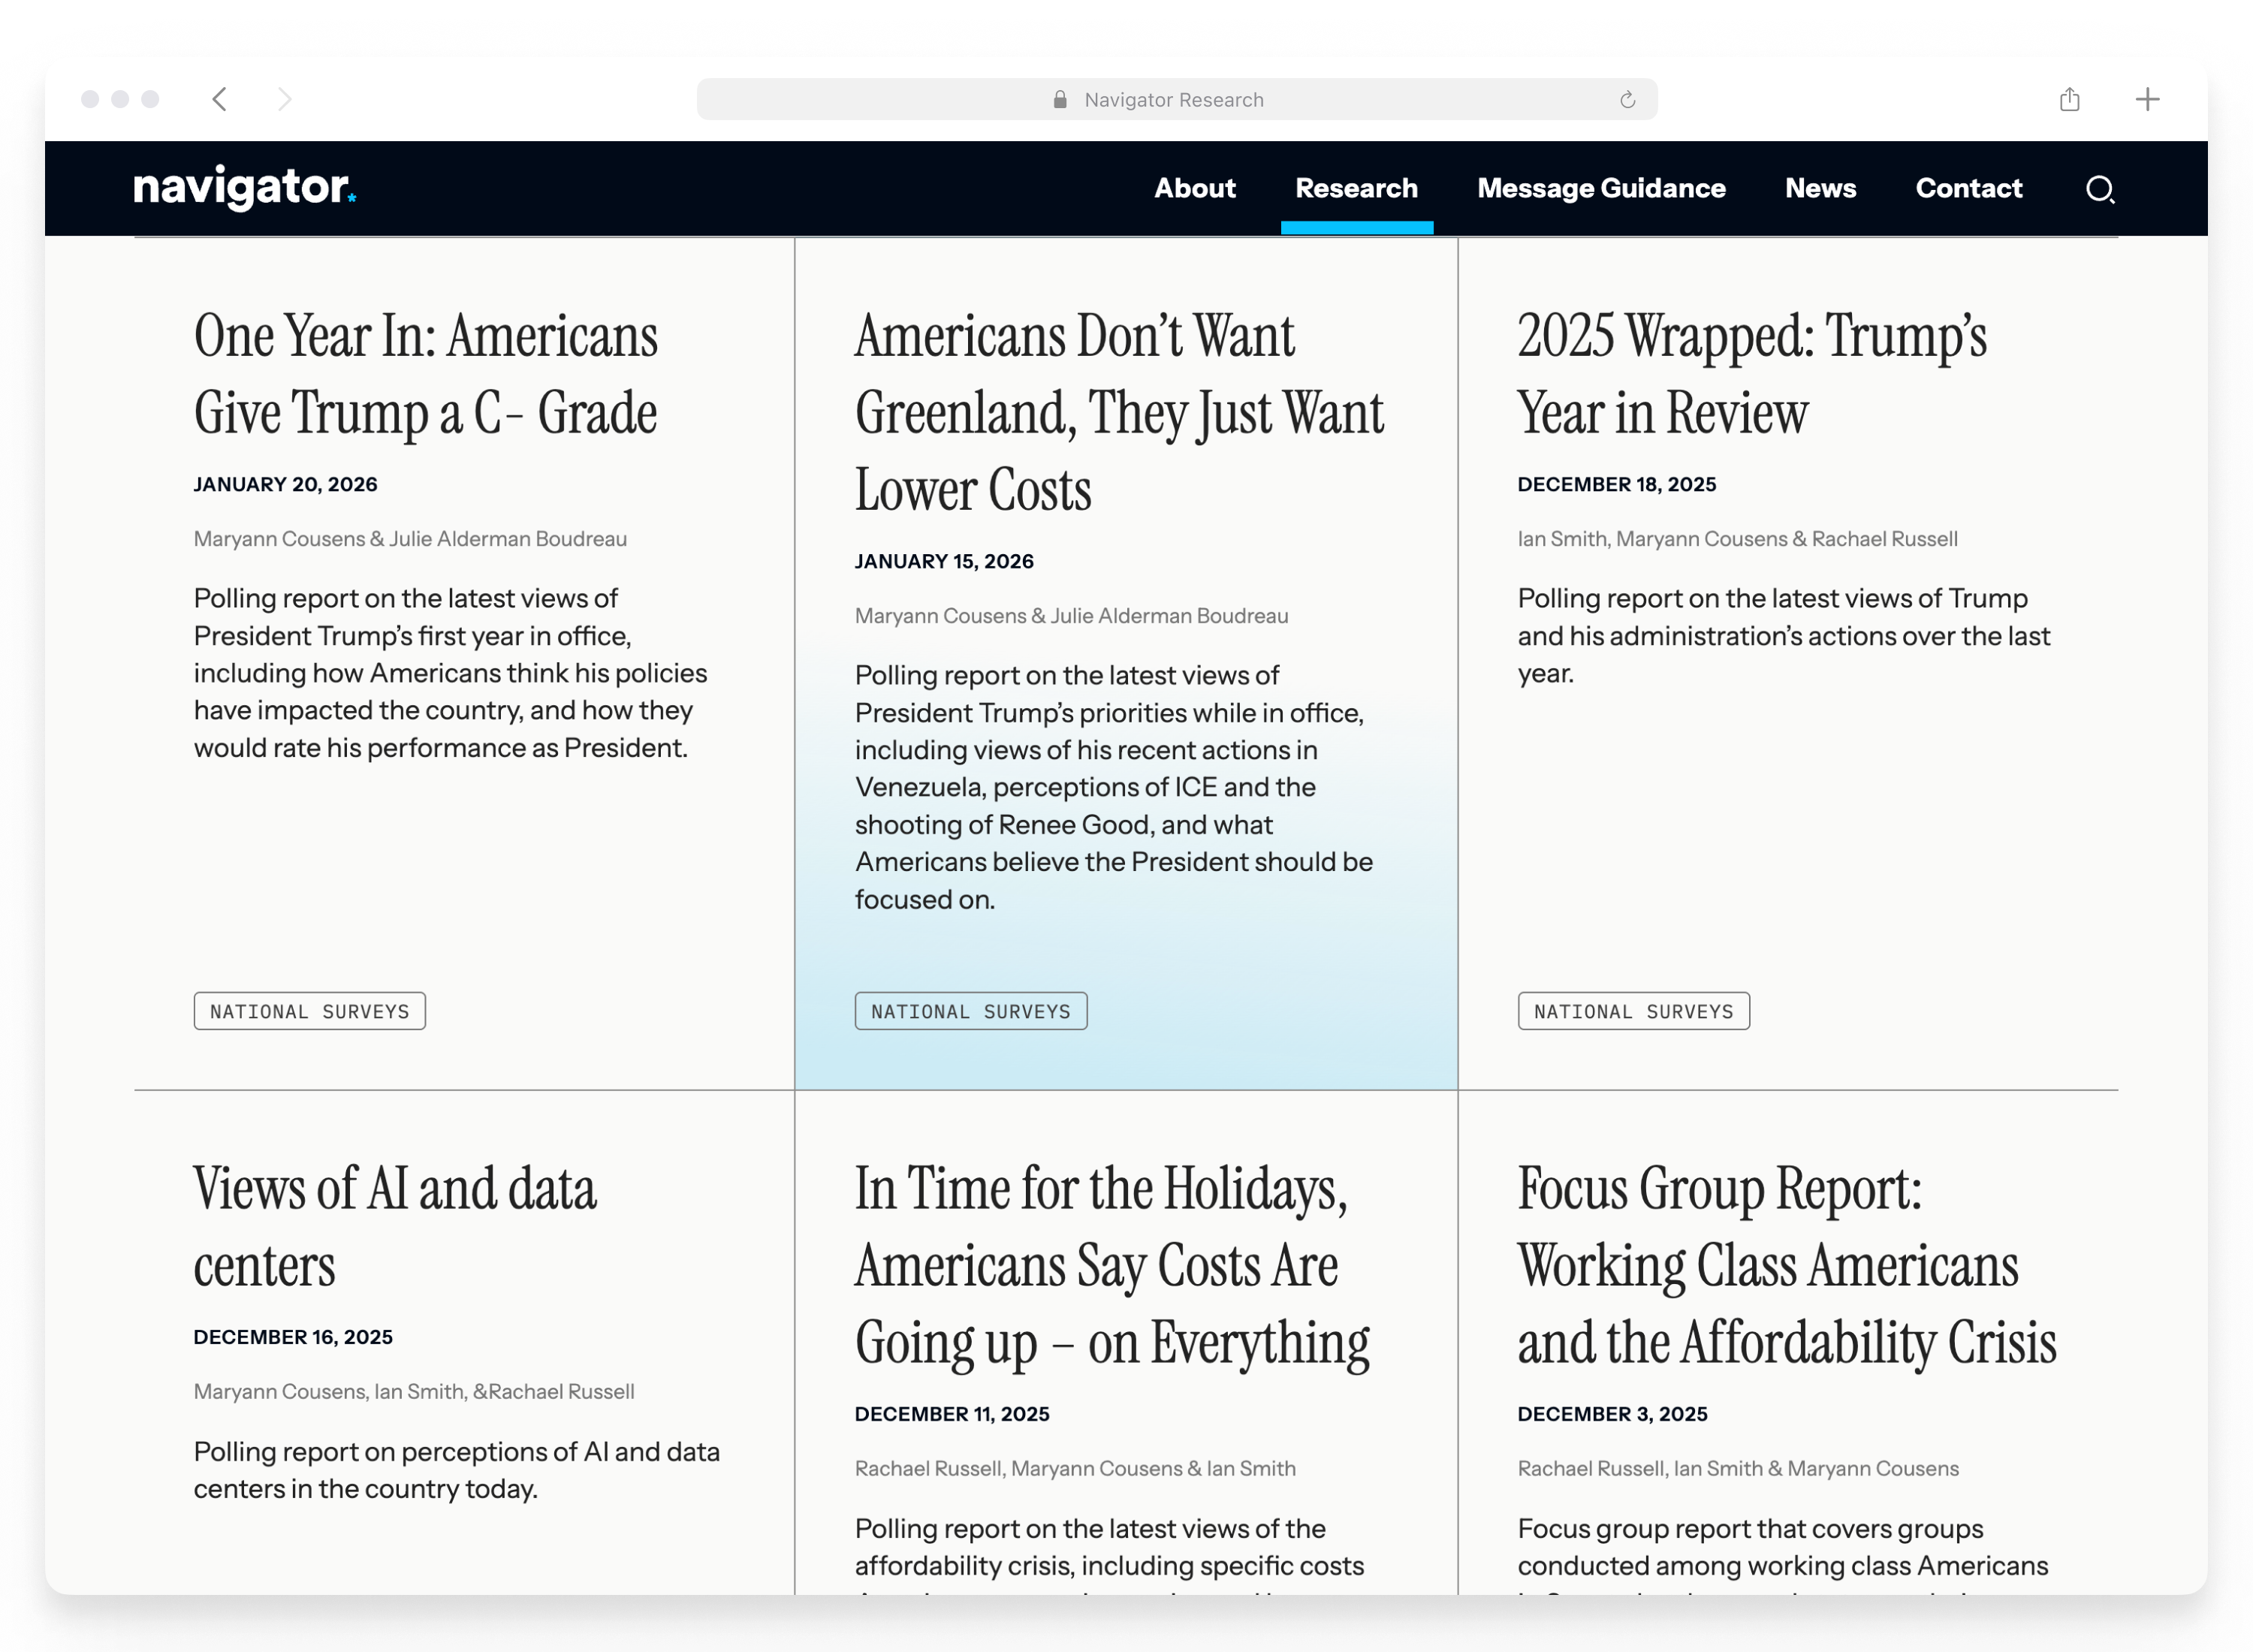This screenshot has width=2253, height=1652.
Task: Click National Surveys tag under 2025 Wrapped
Action: [x=1633, y=1011]
